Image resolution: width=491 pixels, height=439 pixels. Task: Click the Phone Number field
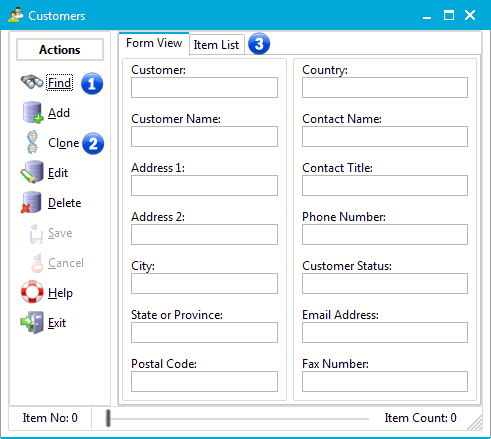pos(385,234)
